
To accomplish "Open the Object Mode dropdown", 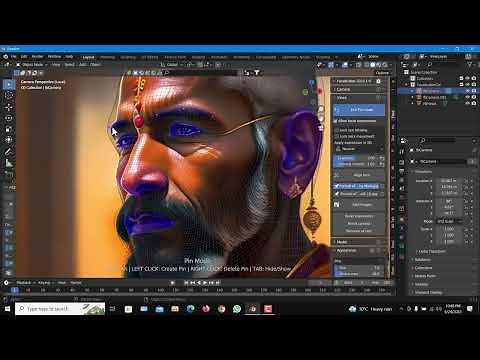I will pyautogui.click(x=32, y=65).
